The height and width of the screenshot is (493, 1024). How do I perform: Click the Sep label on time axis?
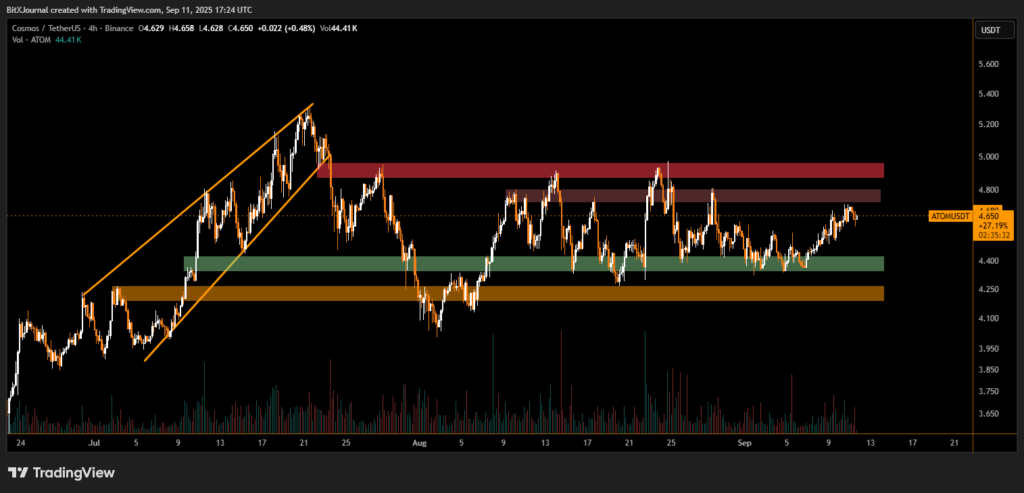click(x=743, y=440)
